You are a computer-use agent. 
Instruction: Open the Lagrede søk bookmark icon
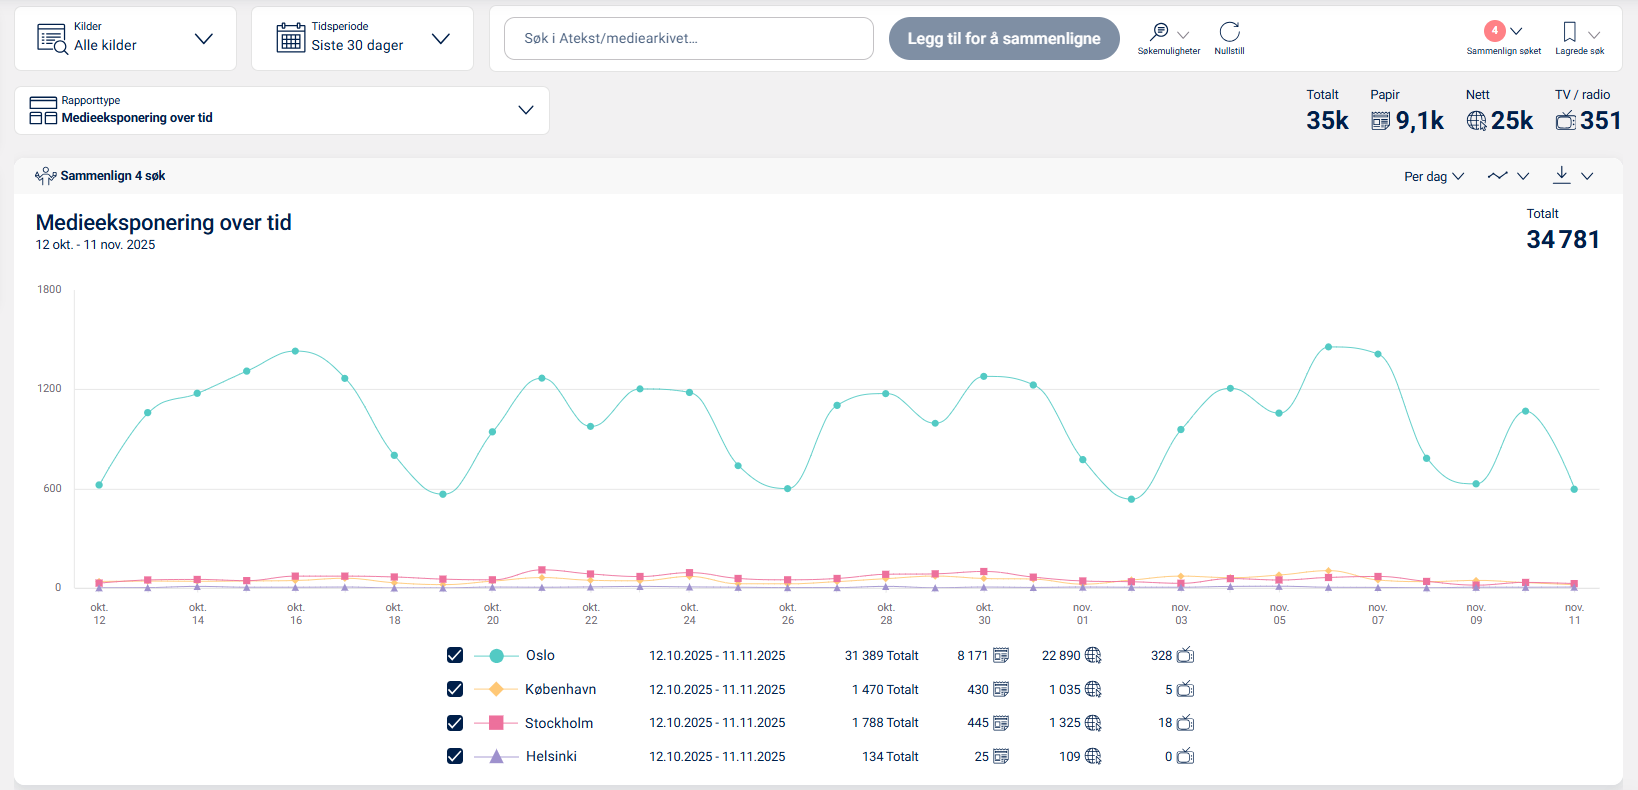click(1570, 33)
